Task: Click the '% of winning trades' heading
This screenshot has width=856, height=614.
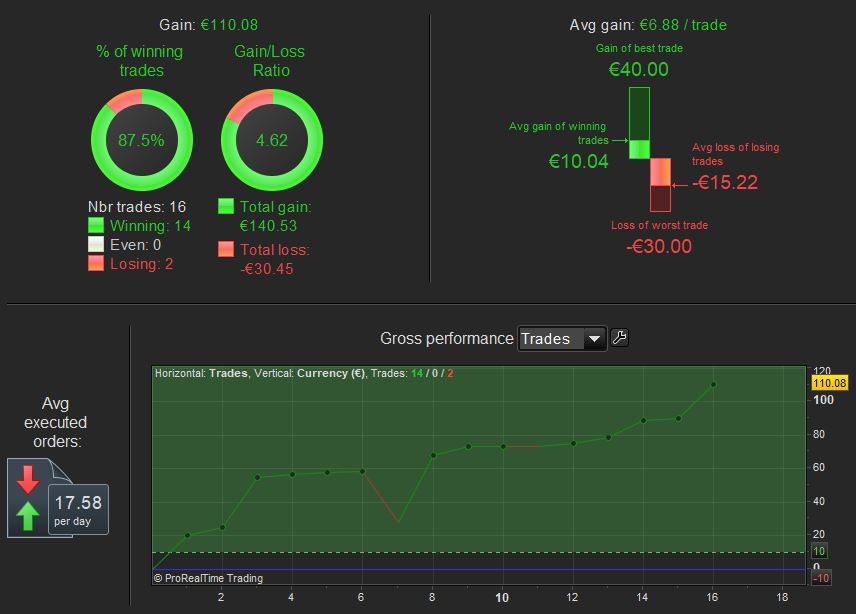Action: [140, 61]
